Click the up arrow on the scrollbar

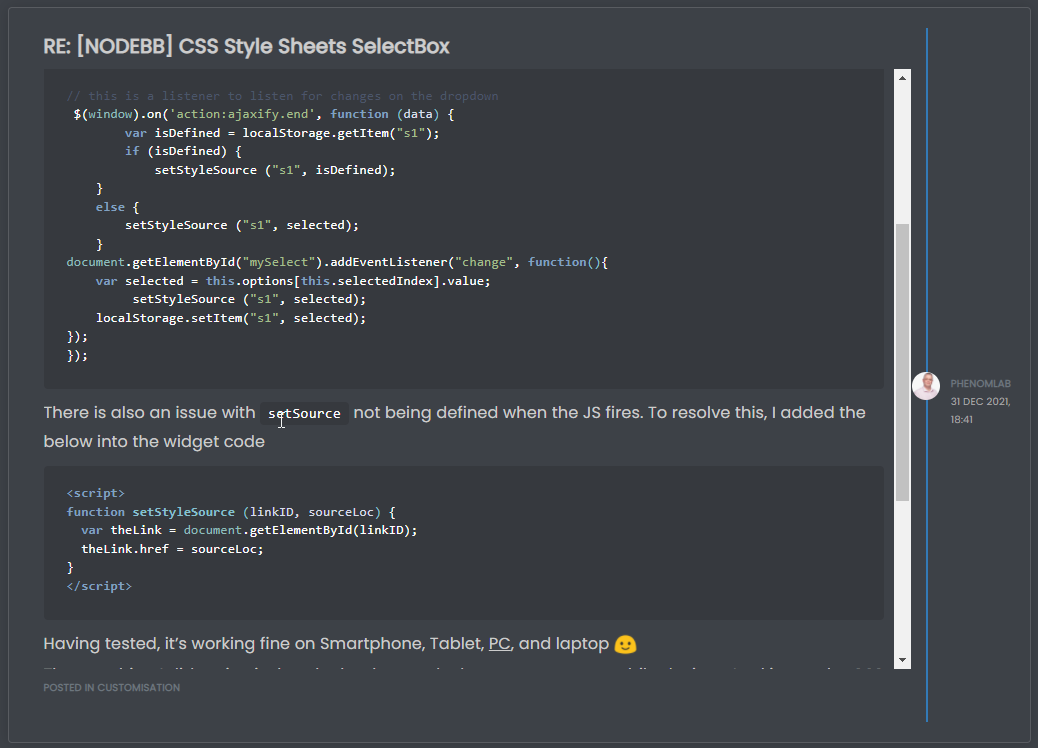click(901, 76)
